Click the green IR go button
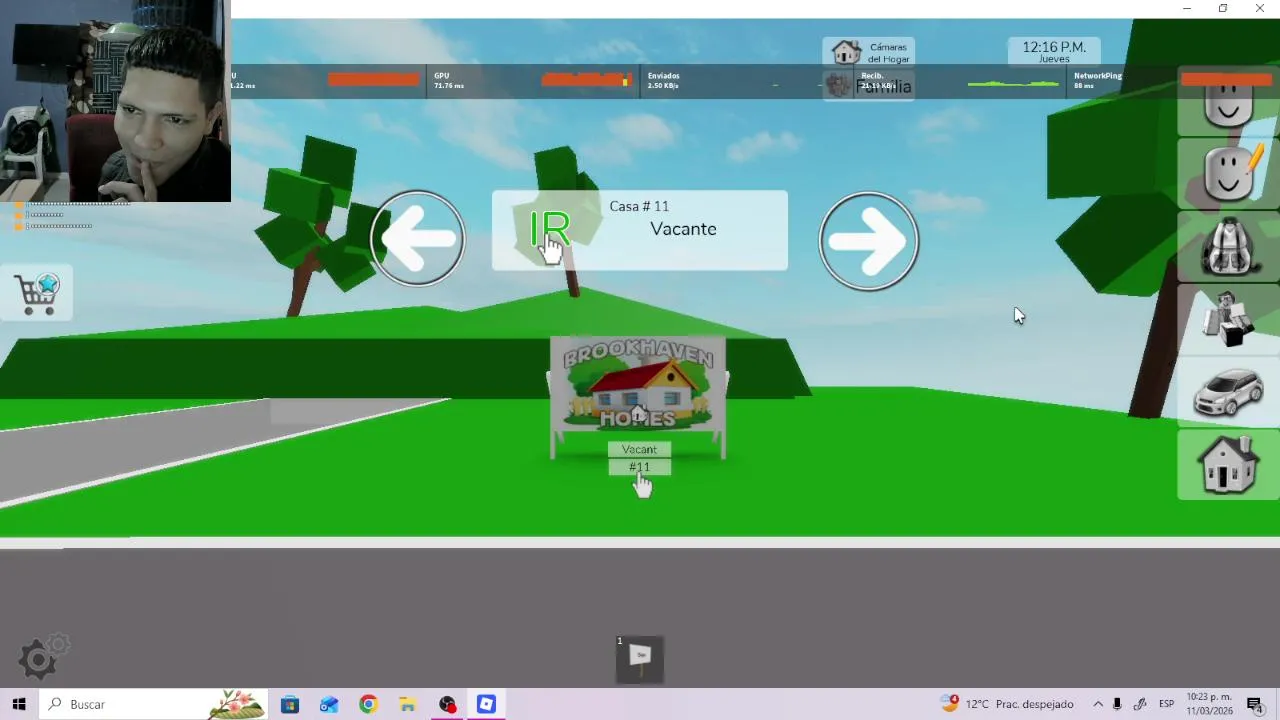Screen dimensions: 1280x720 (x=549, y=231)
